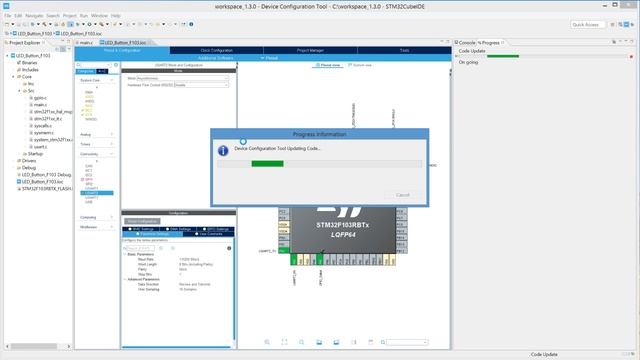Viewport: 640px width, 360px height.
Task: Click the green PA2 pin left of USART2_TX label
Action: click(284, 250)
